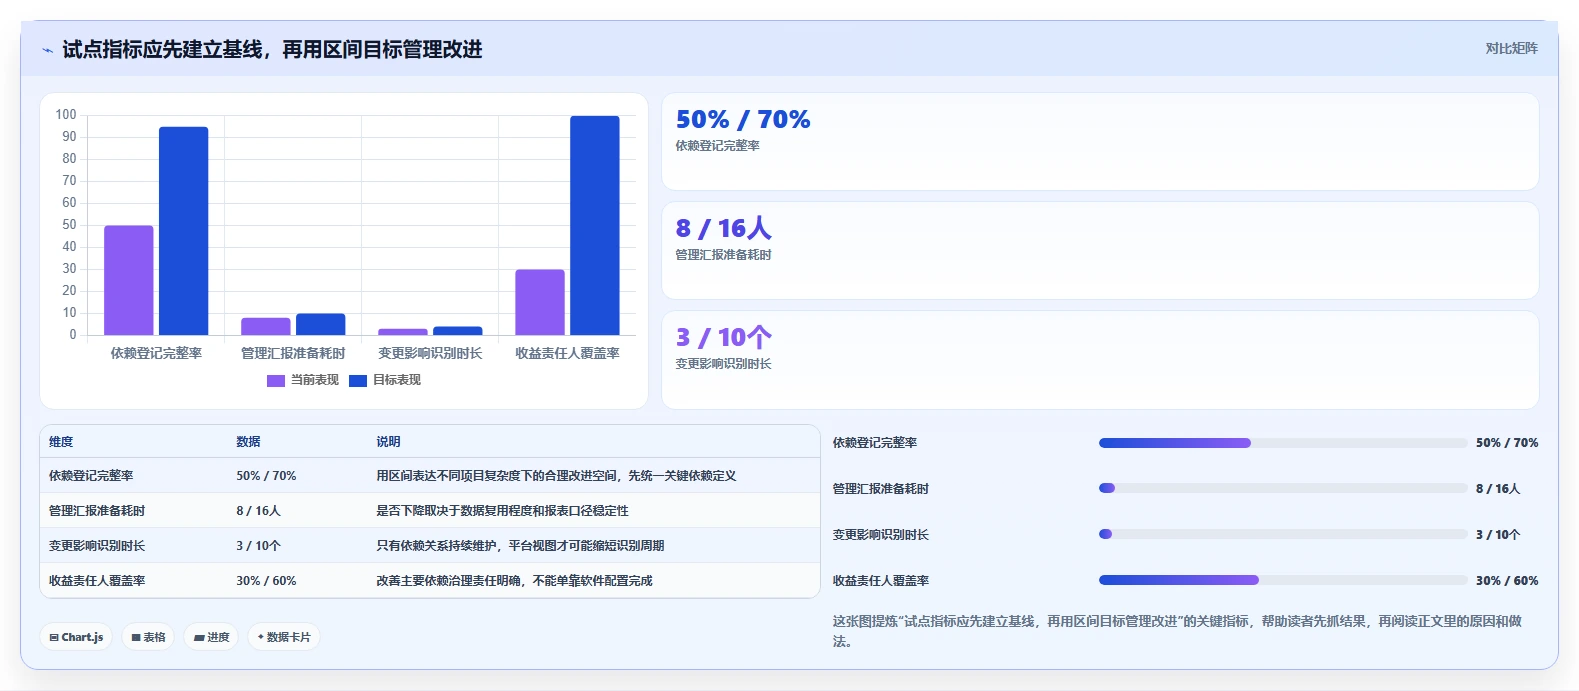Viewport: 1579px width, 691px height.
Task: Click the 收益责任人覆盖率 label on the chart axis
Action: [567, 353]
